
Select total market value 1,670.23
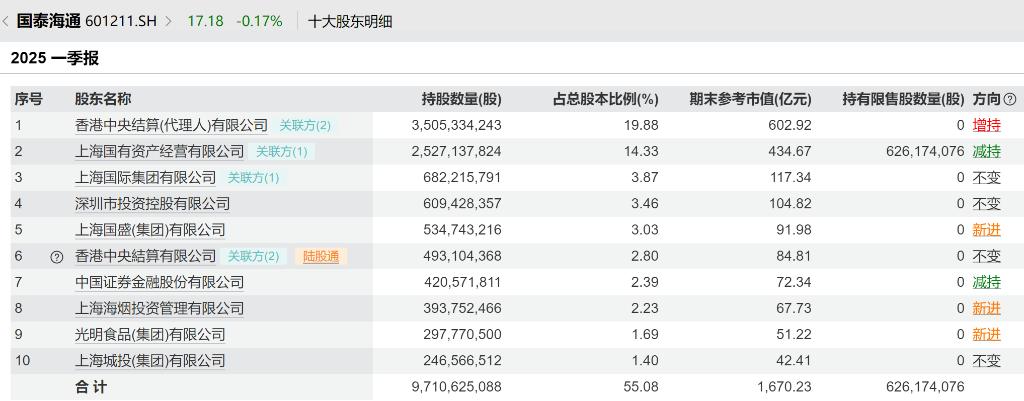[786, 387]
